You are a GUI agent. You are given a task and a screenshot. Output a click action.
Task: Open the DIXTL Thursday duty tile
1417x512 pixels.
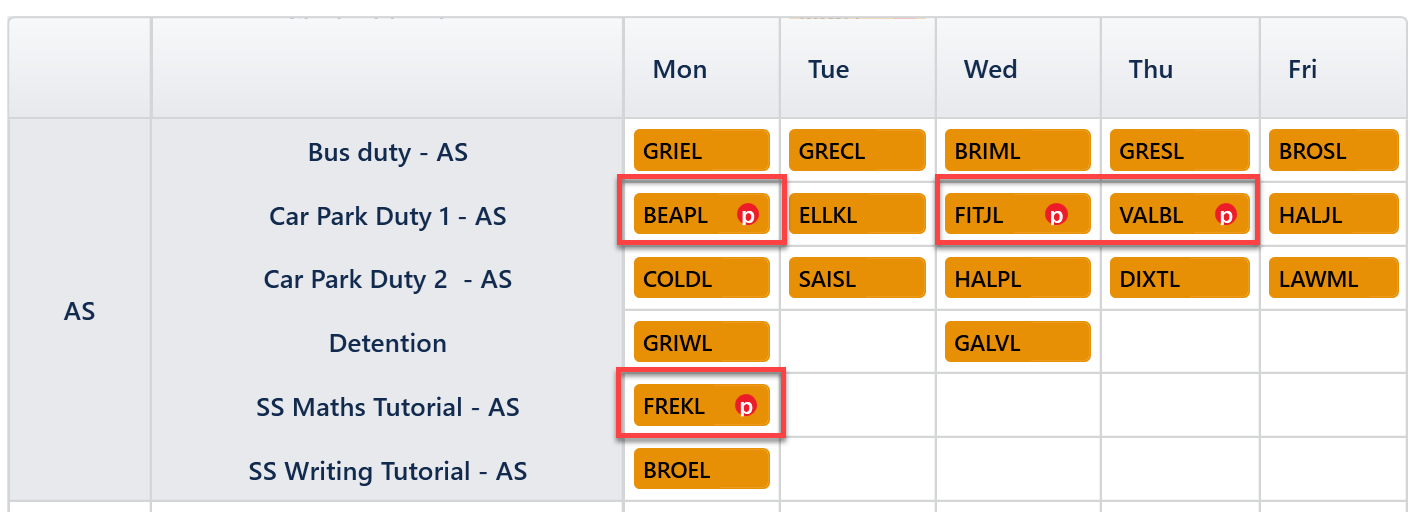coord(1179,279)
